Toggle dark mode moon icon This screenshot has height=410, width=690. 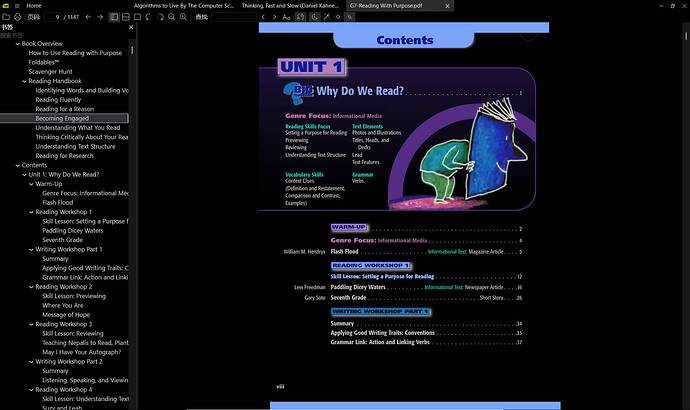click(315, 17)
